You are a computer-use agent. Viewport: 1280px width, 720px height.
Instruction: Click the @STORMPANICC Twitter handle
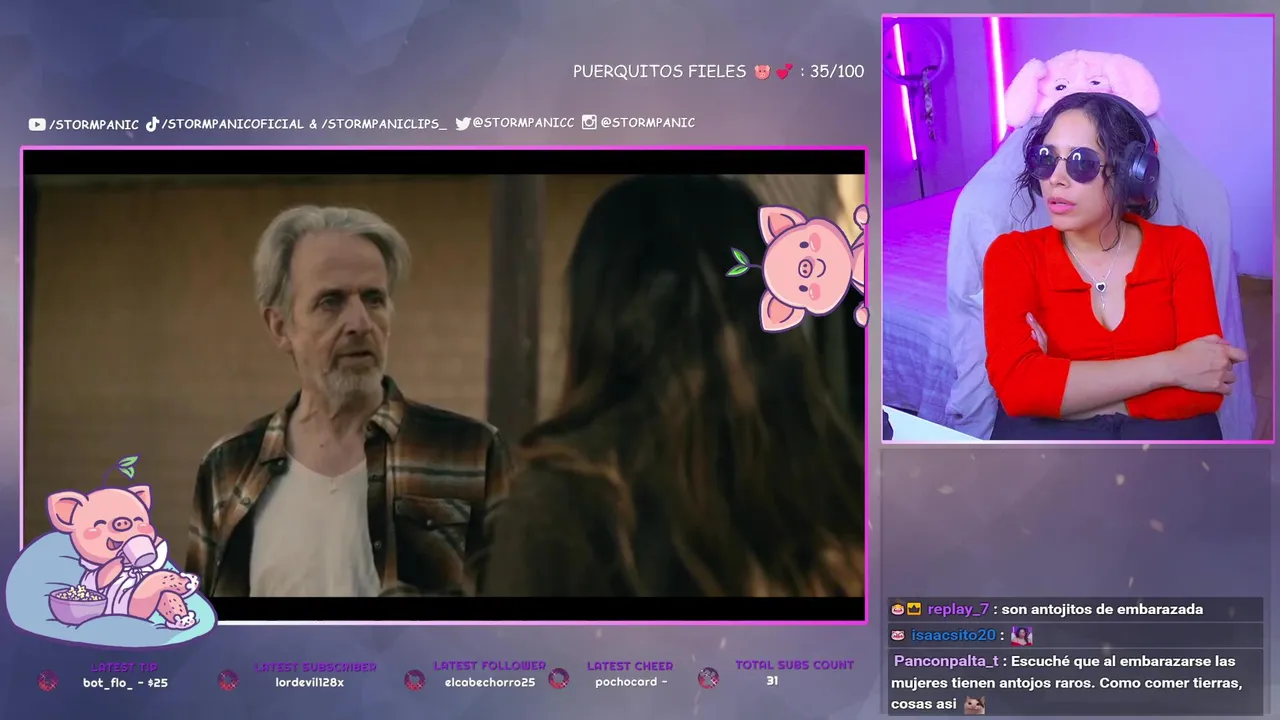pos(523,123)
